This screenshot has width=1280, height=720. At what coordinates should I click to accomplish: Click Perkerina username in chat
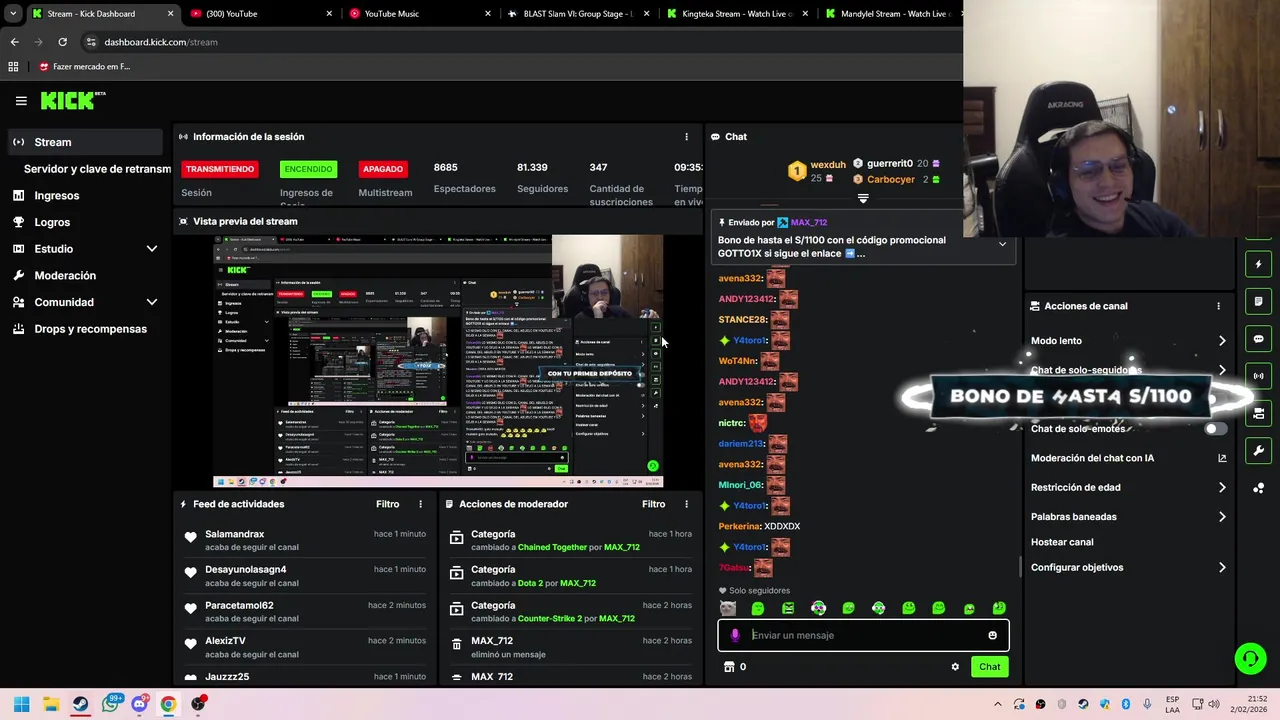point(740,526)
